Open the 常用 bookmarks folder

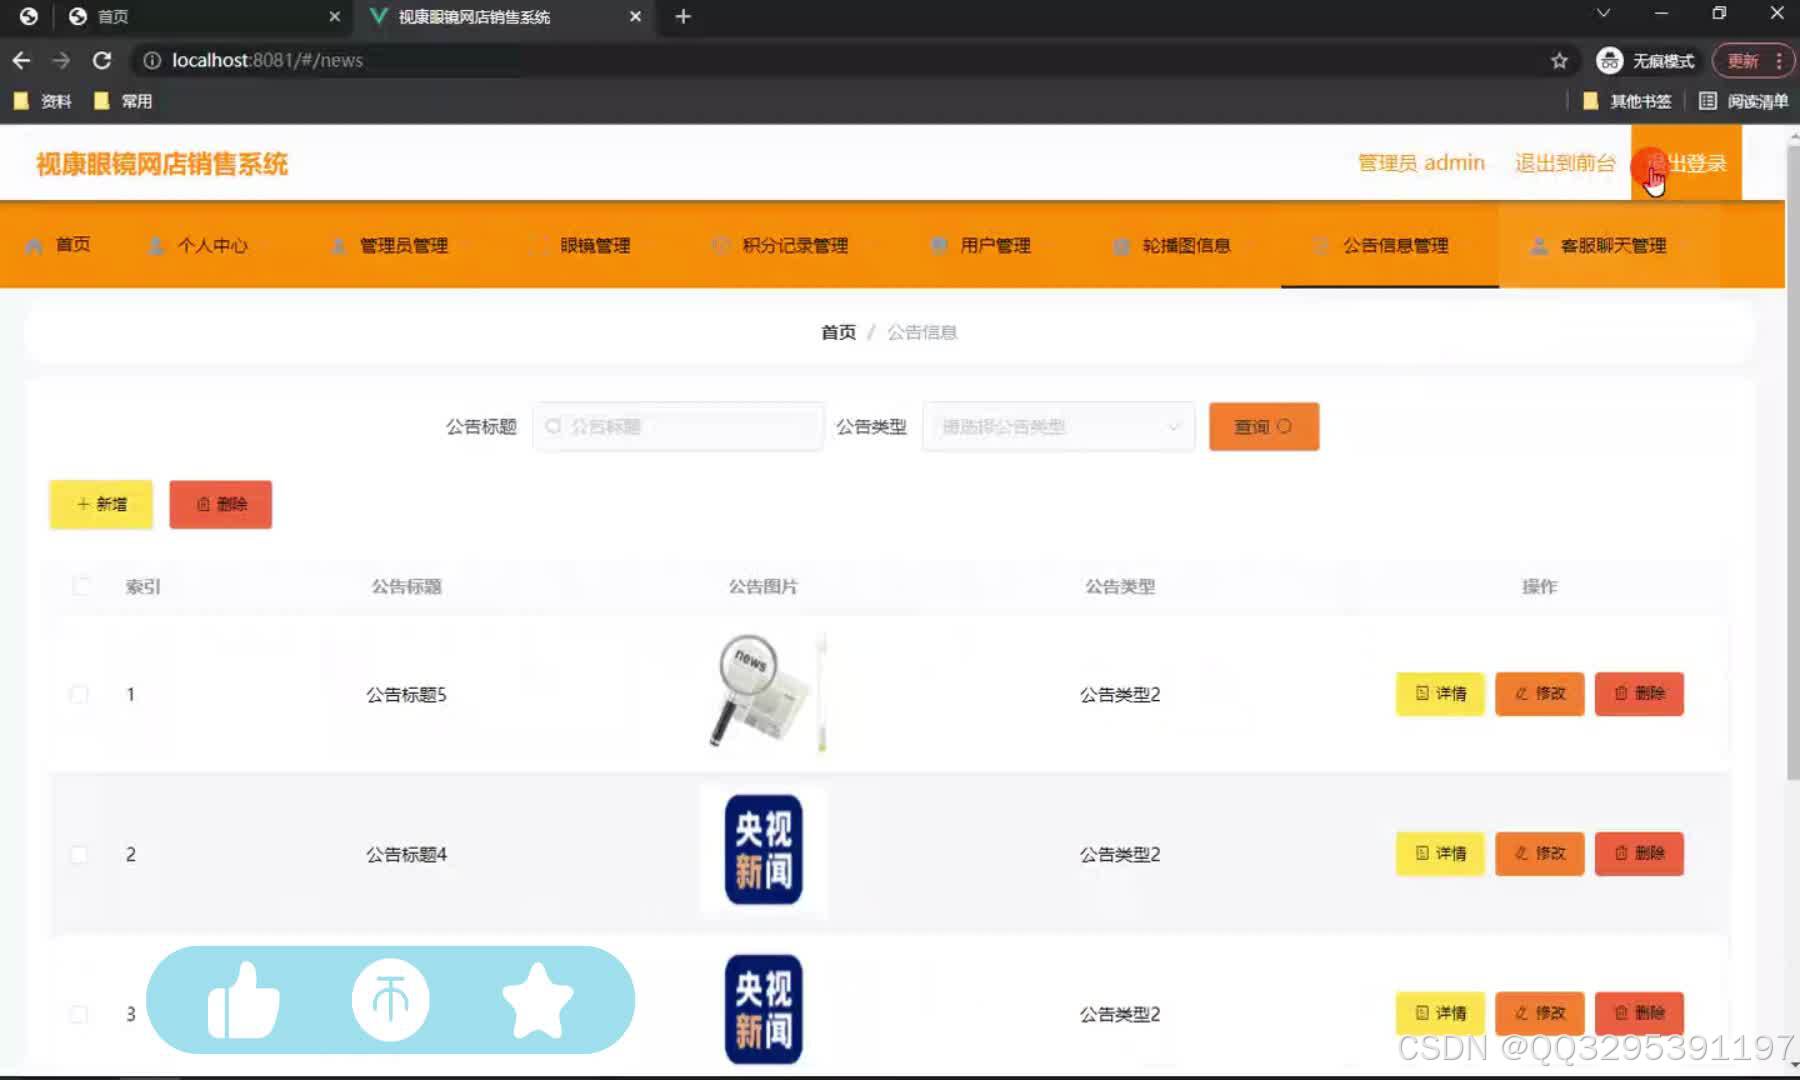(122, 101)
